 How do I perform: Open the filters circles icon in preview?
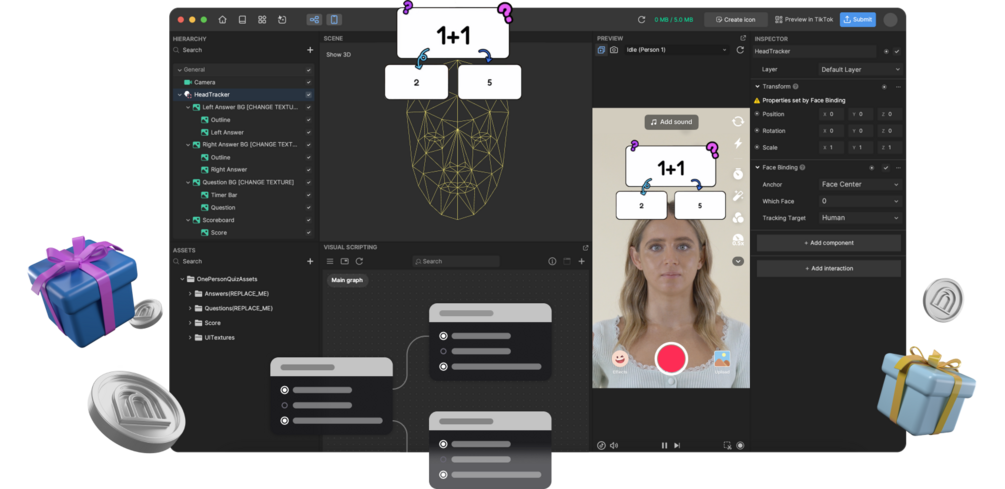[738, 218]
